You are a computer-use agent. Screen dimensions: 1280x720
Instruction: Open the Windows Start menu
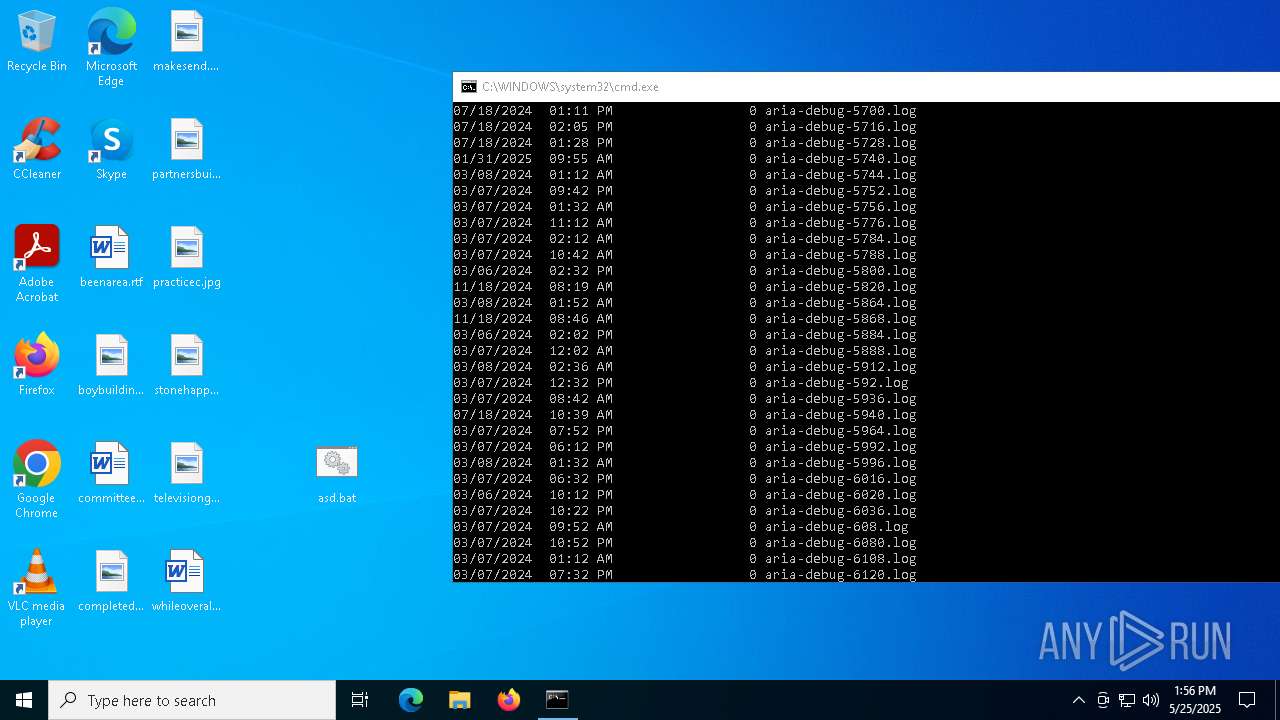click(24, 700)
